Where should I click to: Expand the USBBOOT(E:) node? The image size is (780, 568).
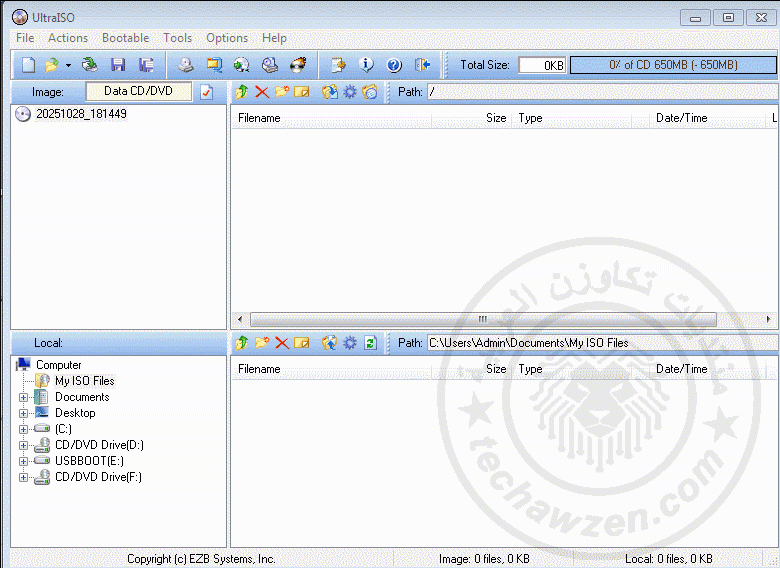coord(23,461)
